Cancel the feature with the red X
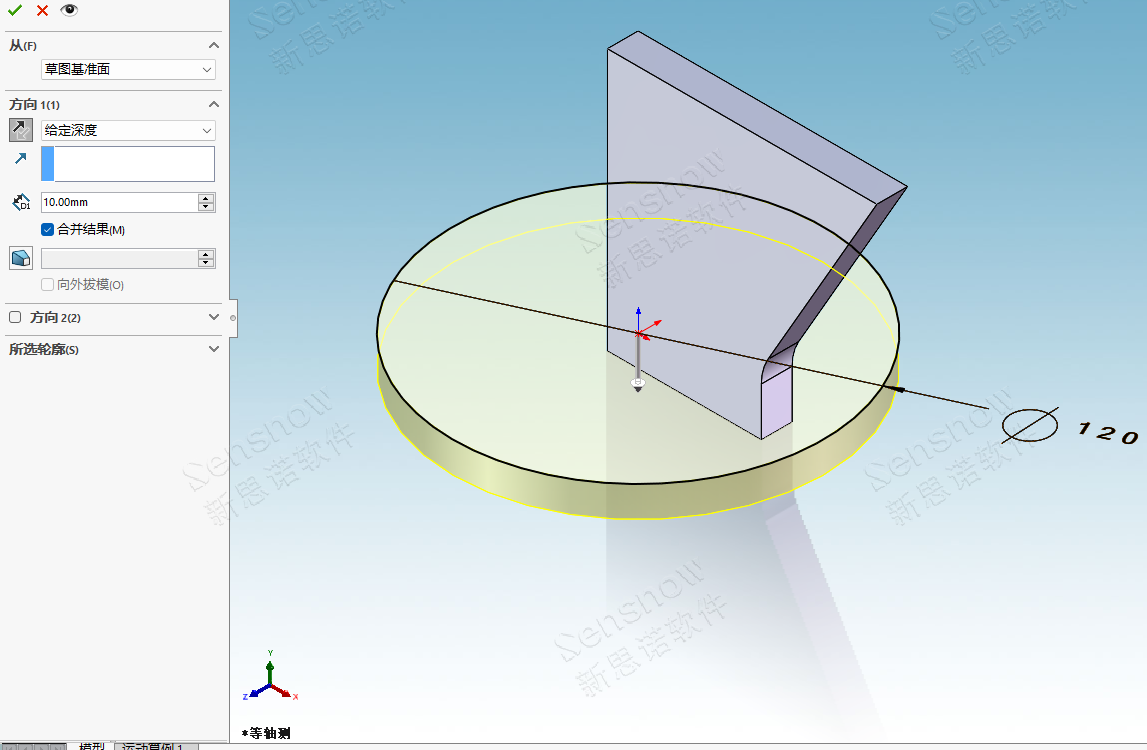 click(x=42, y=10)
